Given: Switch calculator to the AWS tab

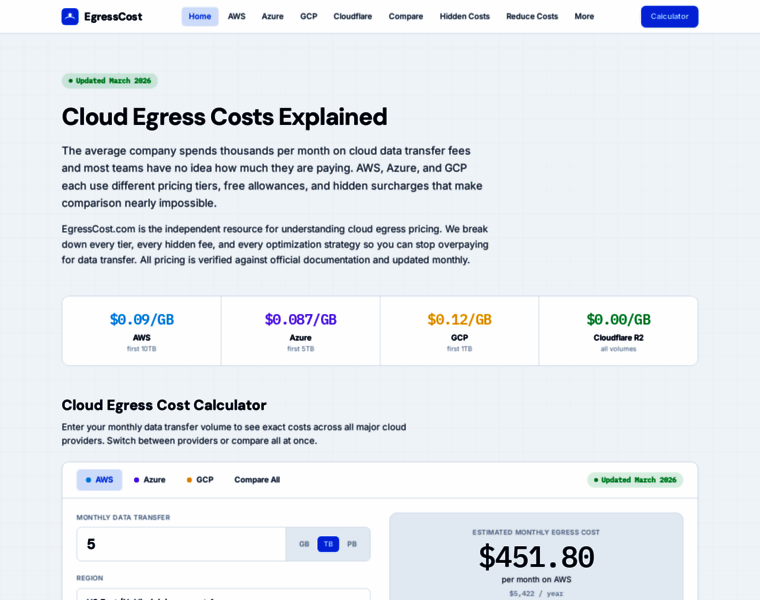Looking at the screenshot, I should tap(99, 480).
